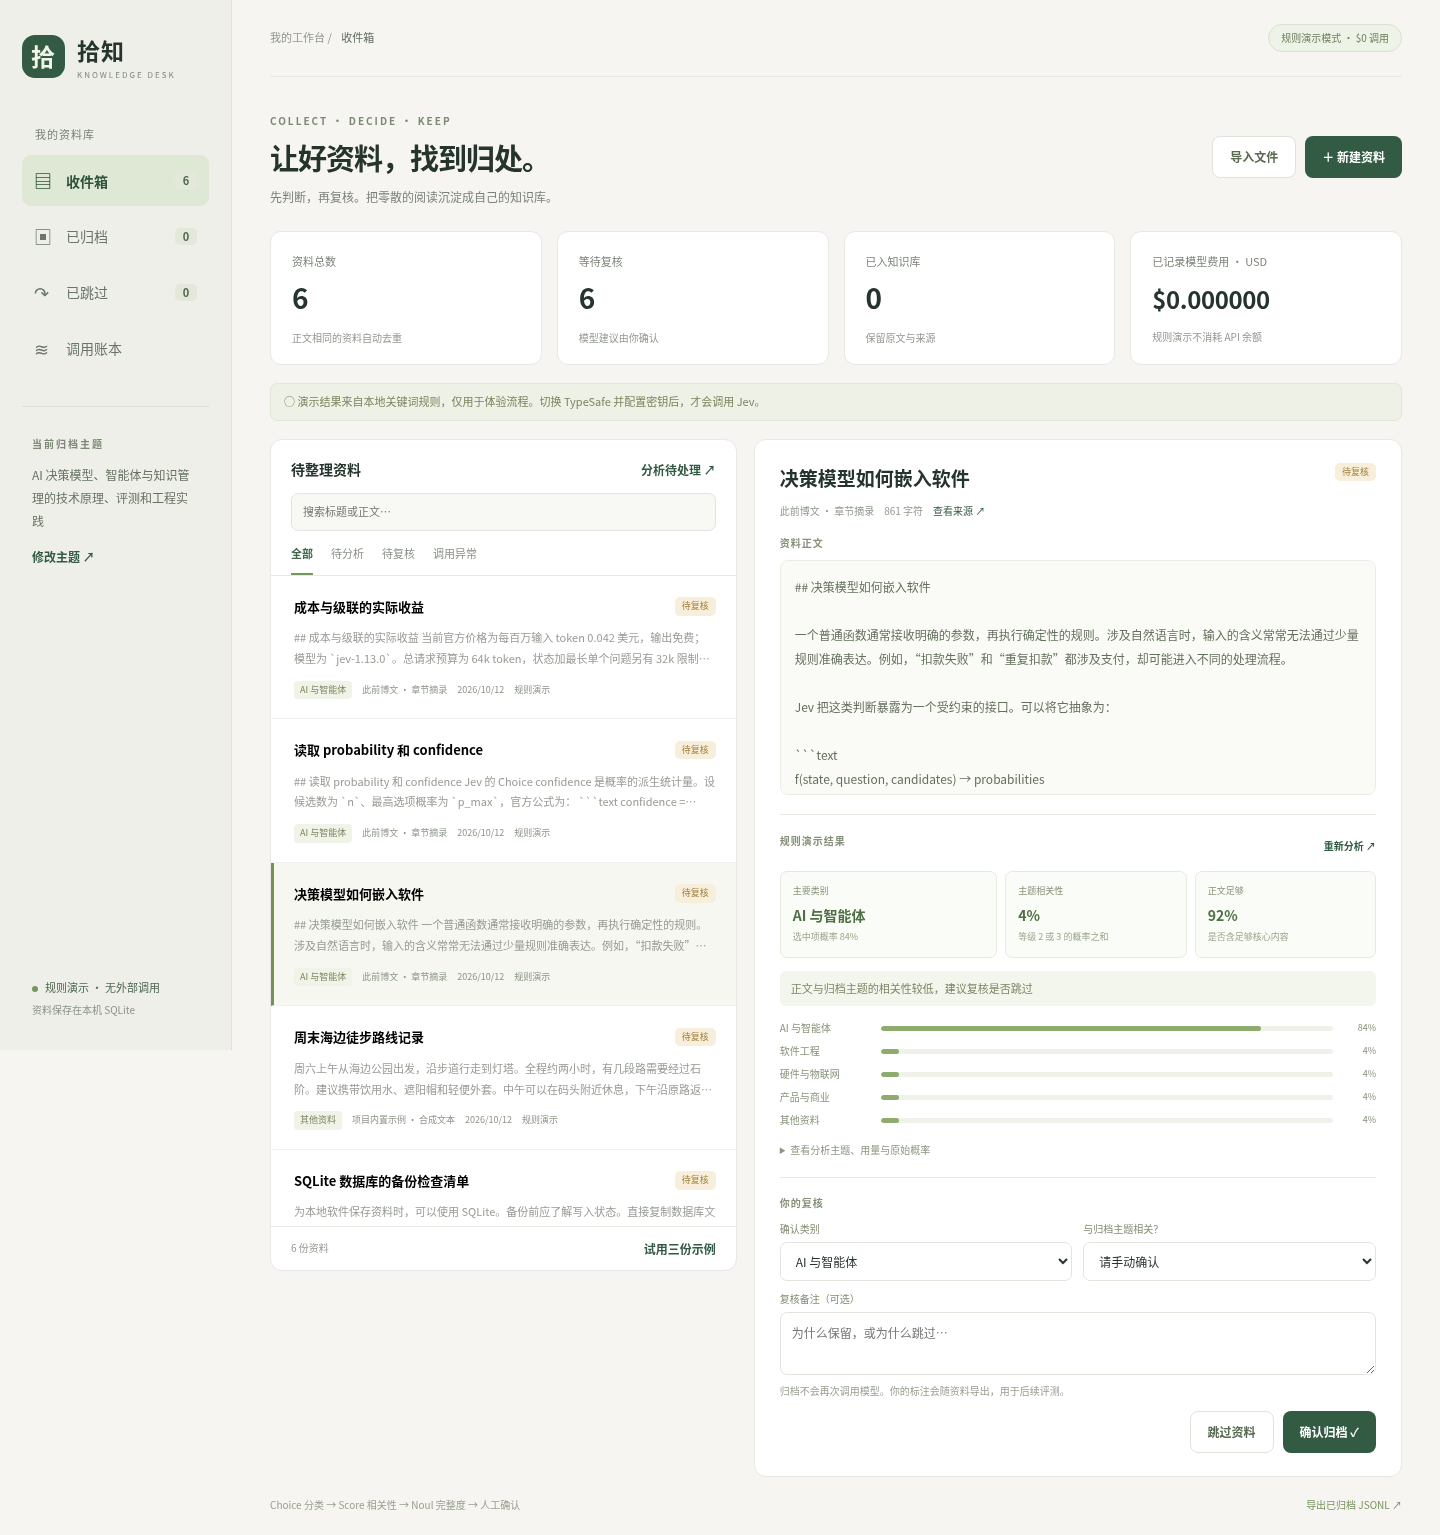Focus the 搜索标题或正文 search field
Viewport: 1440px width, 1535px height.
tap(503, 512)
